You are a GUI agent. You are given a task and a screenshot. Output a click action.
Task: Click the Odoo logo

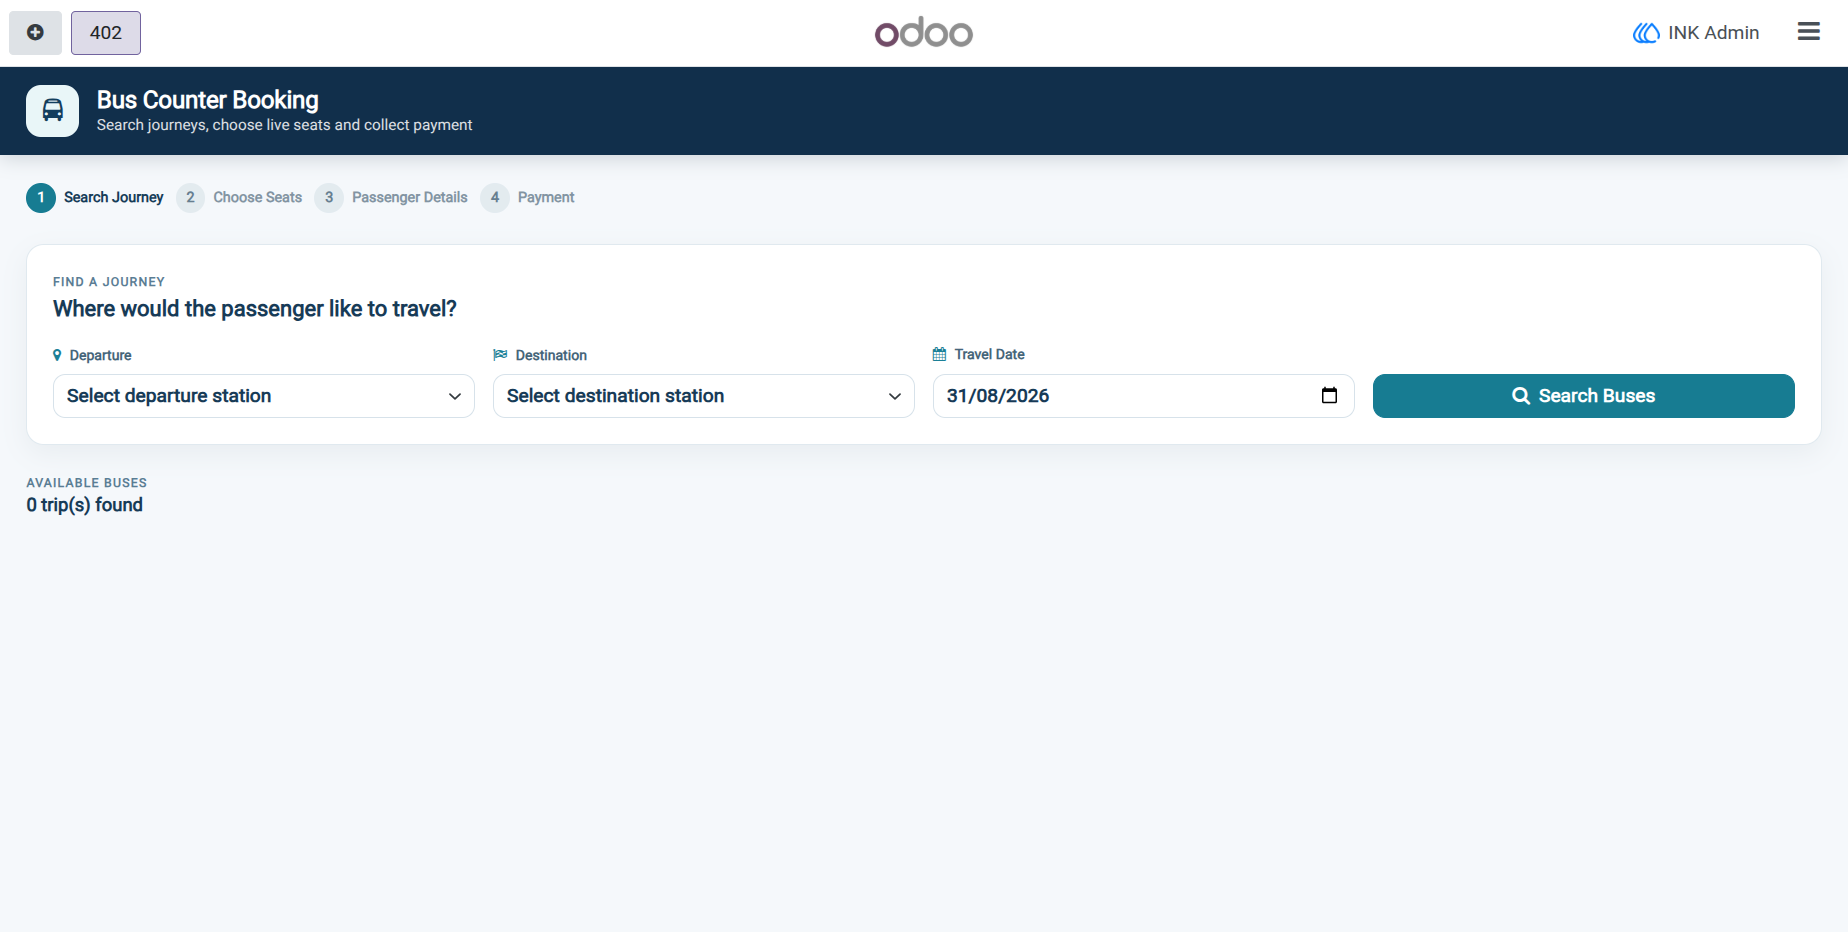point(924,33)
